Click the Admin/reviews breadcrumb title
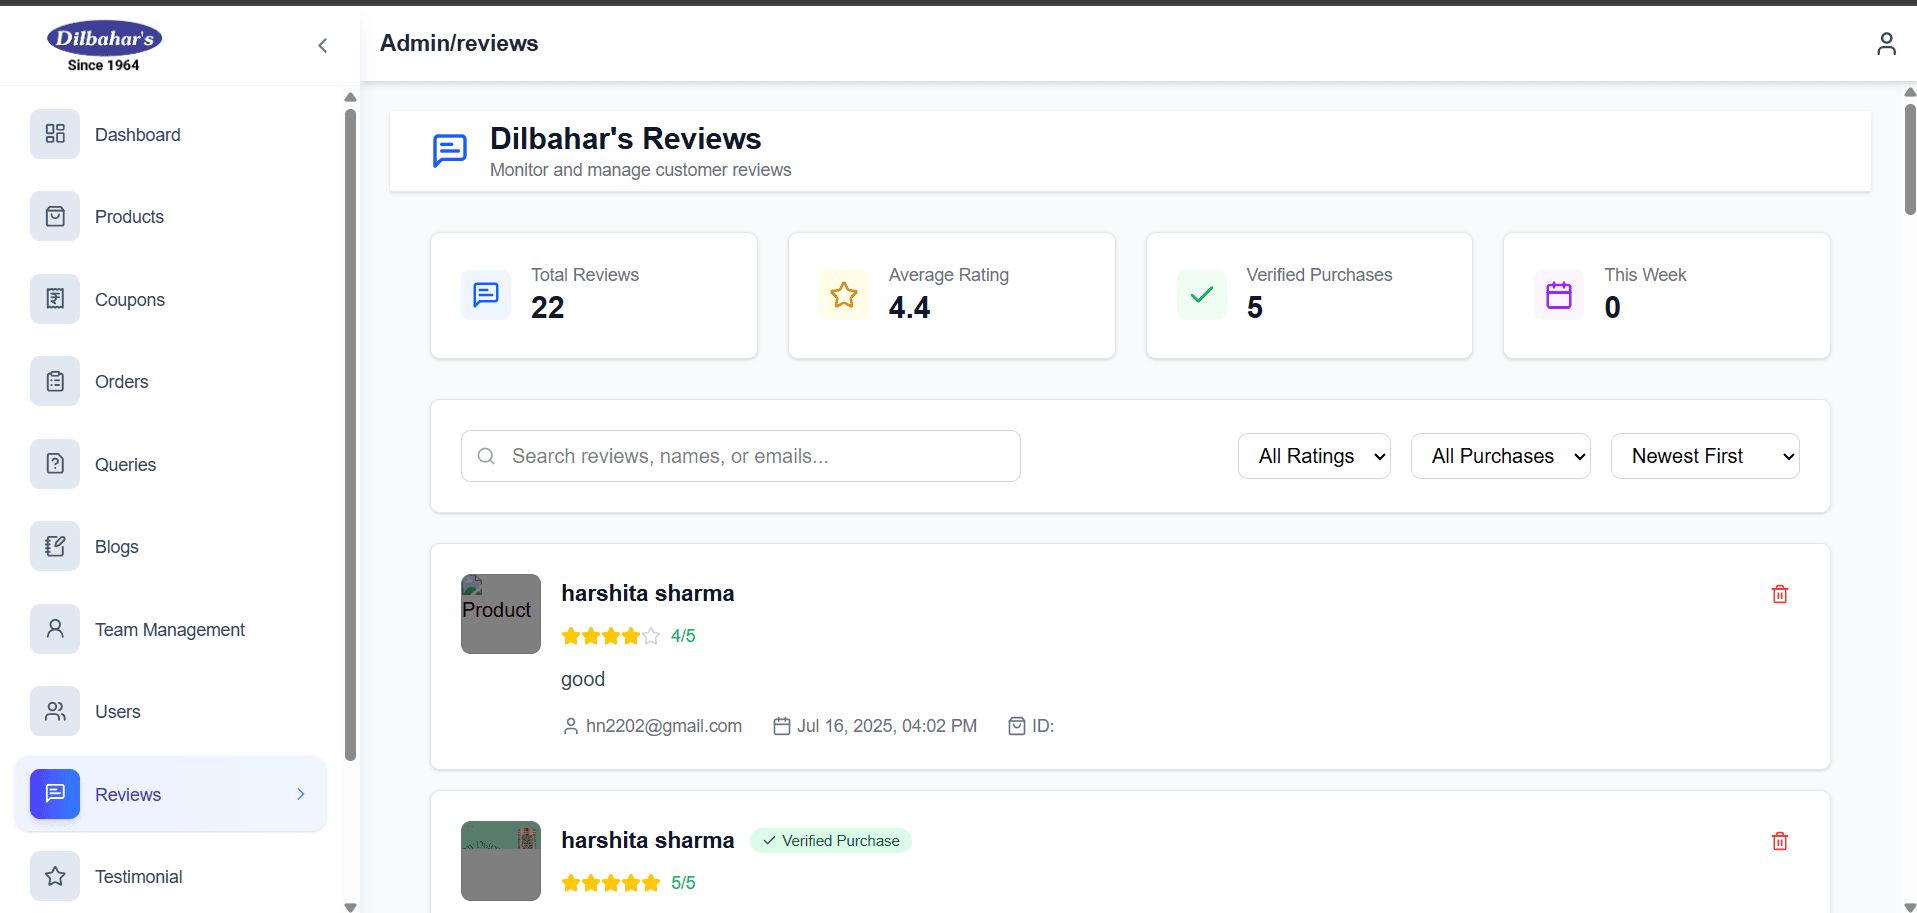This screenshot has width=1917, height=913. 459,43
